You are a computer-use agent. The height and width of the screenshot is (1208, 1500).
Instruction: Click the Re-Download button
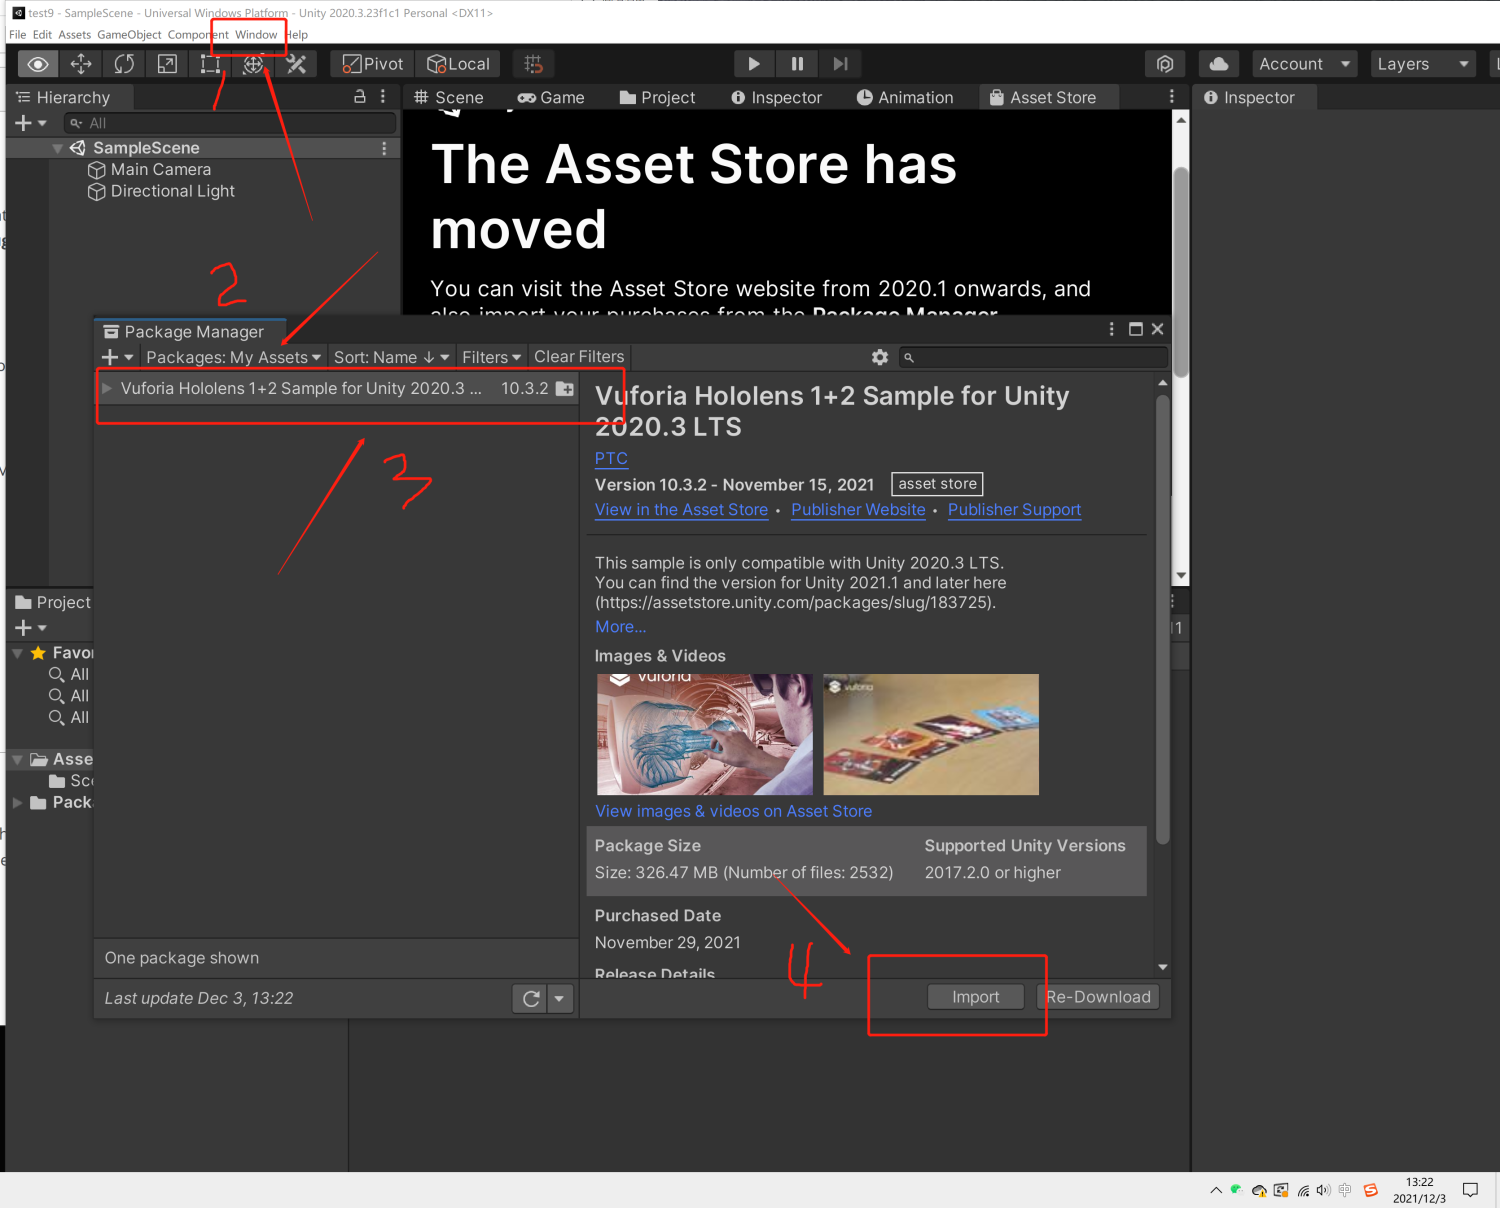1098,997
